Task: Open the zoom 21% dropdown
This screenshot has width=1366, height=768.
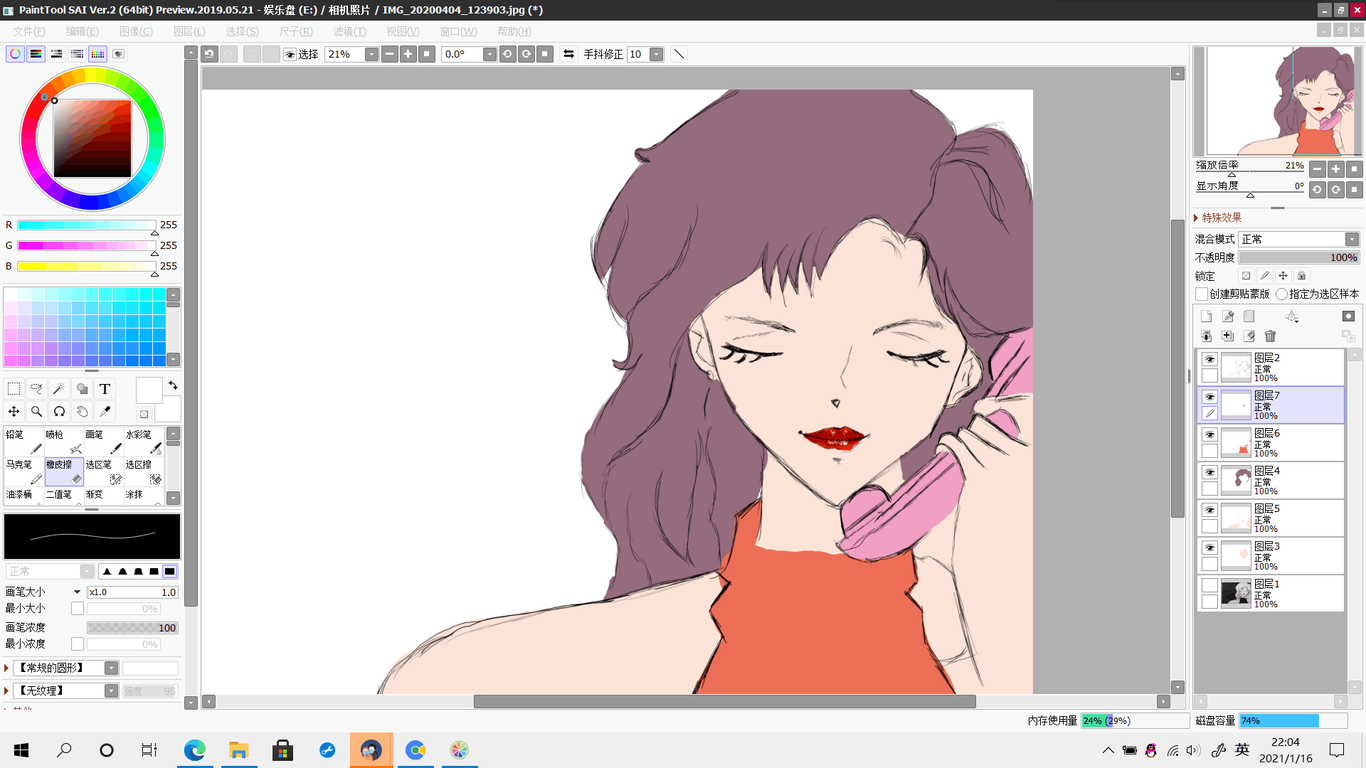Action: pyautogui.click(x=371, y=54)
